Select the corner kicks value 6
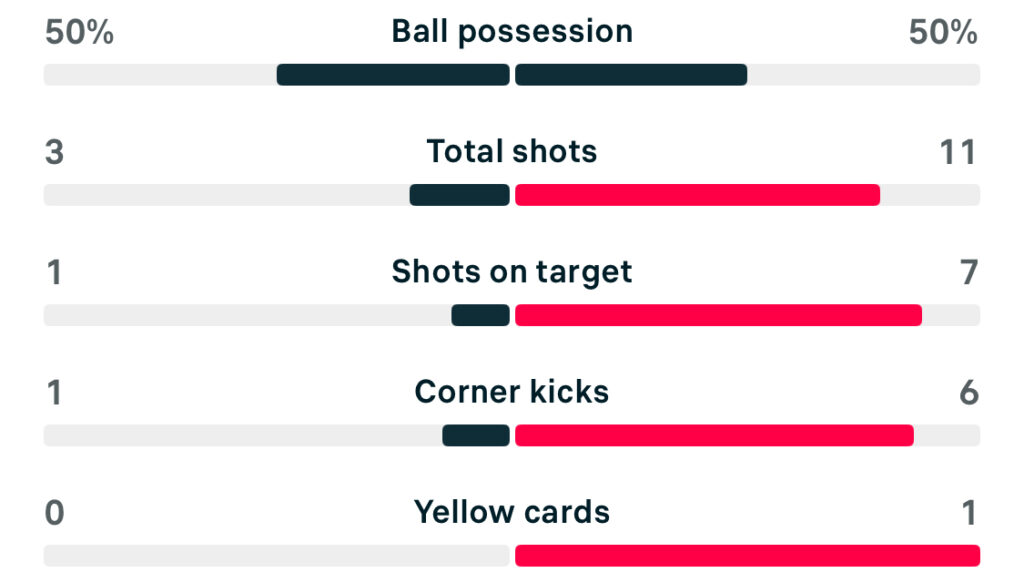Screen dimensions: 1024x583 [968, 392]
